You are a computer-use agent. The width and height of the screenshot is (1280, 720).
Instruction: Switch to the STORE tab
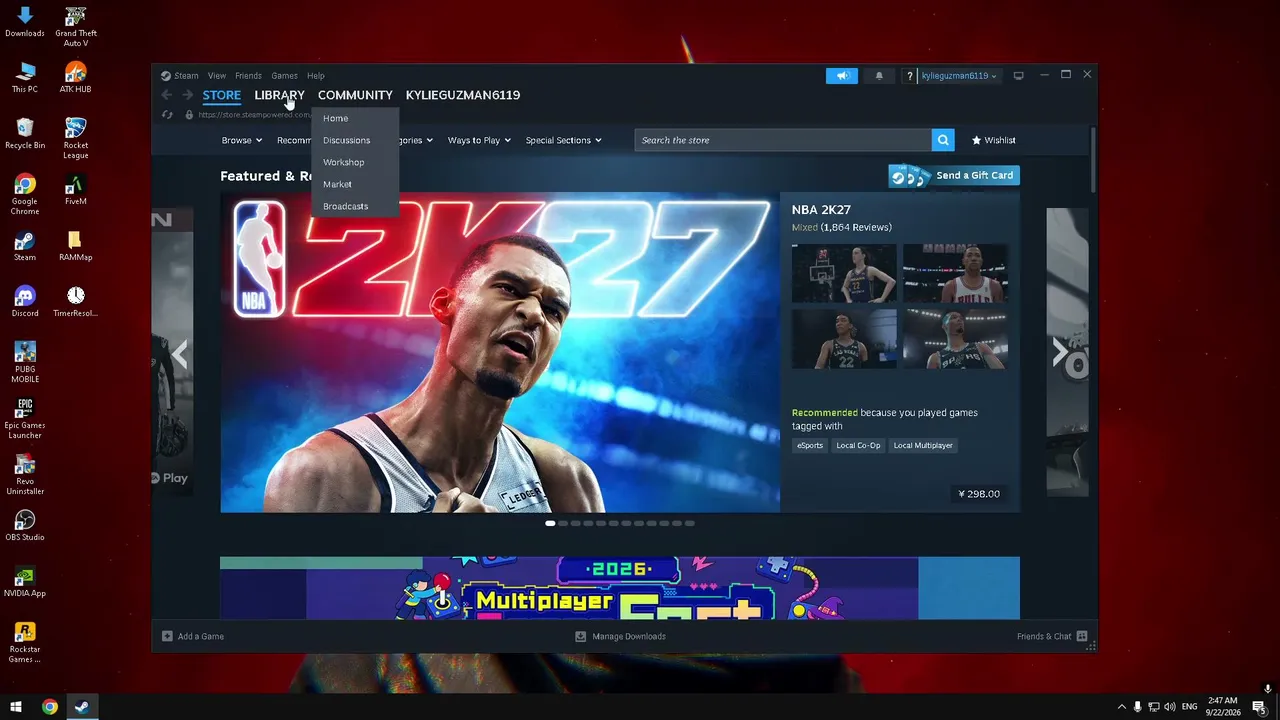pos(222,95)
